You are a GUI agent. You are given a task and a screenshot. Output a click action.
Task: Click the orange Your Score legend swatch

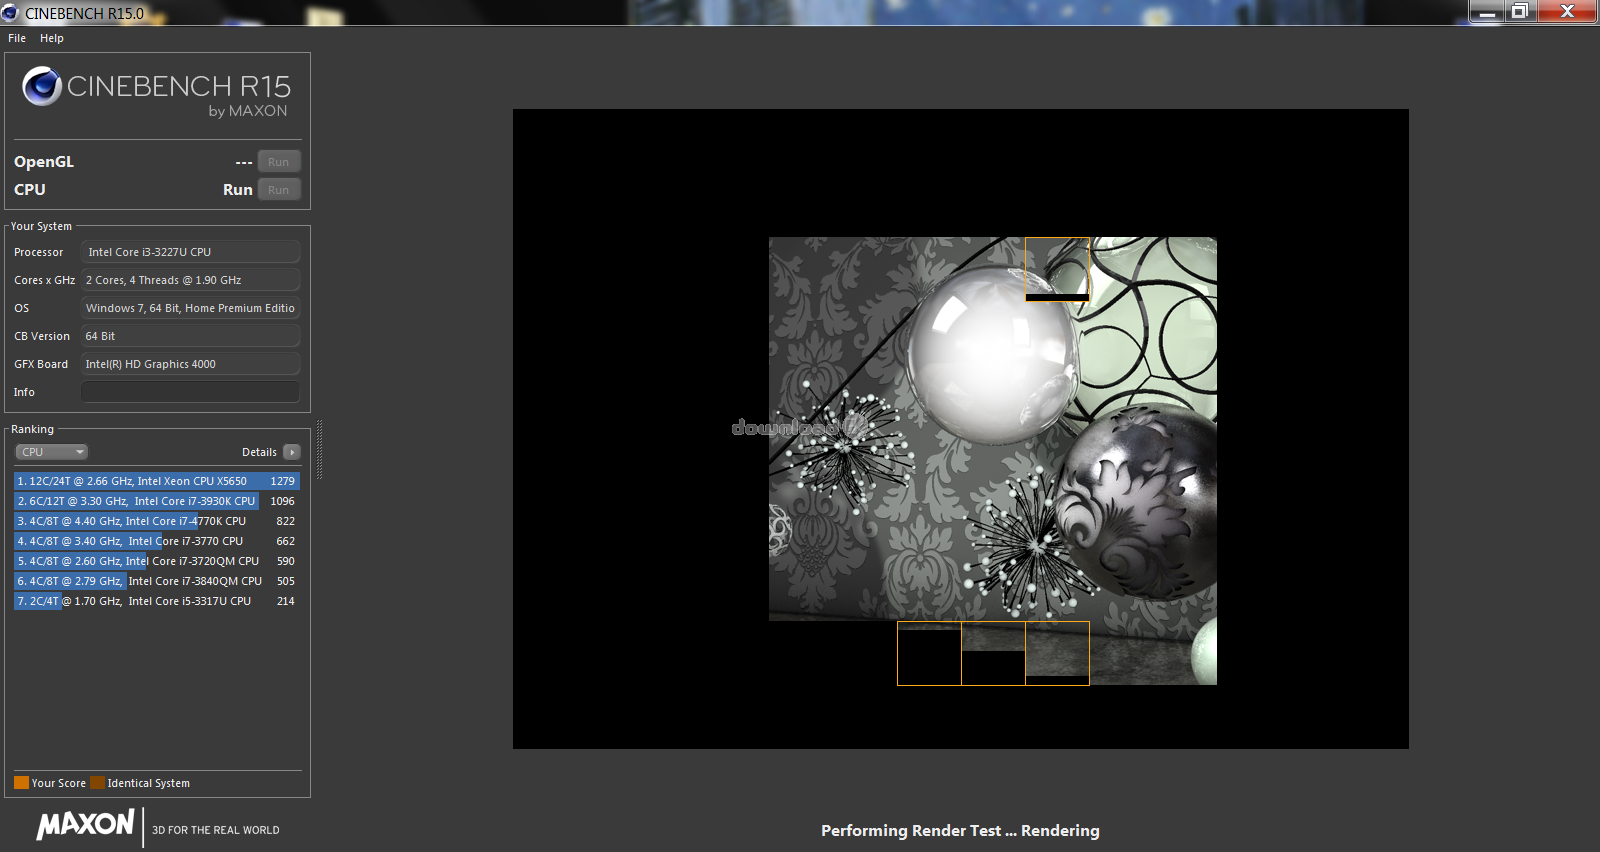(x=21, y=783)
